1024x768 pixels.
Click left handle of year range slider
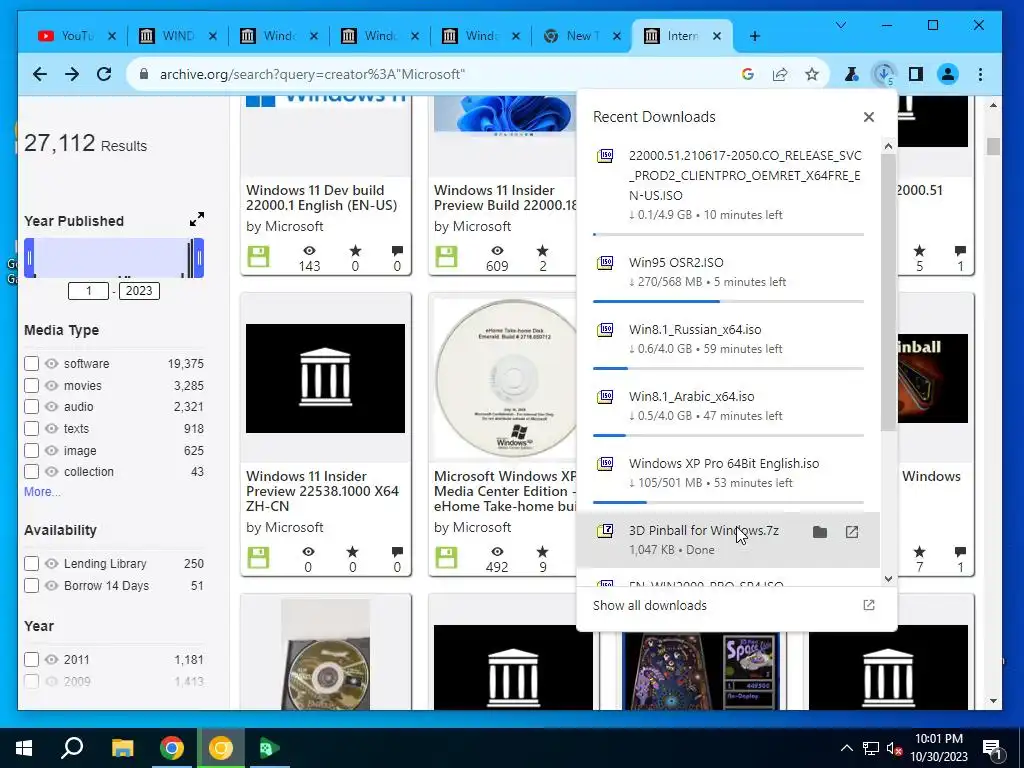(x=29, y=258)
